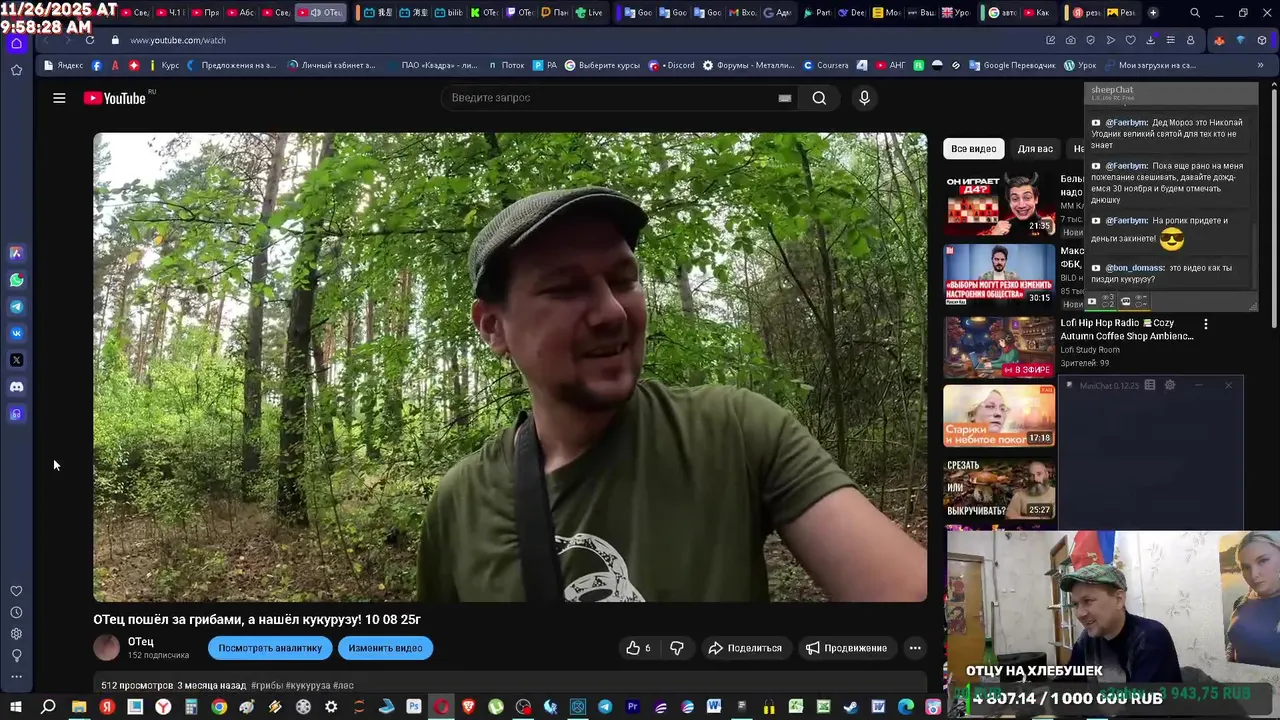Open Продвижение promotion button
Image resolution: width=1280 pixels, height=720 pixels.
(x=846, y=648)
